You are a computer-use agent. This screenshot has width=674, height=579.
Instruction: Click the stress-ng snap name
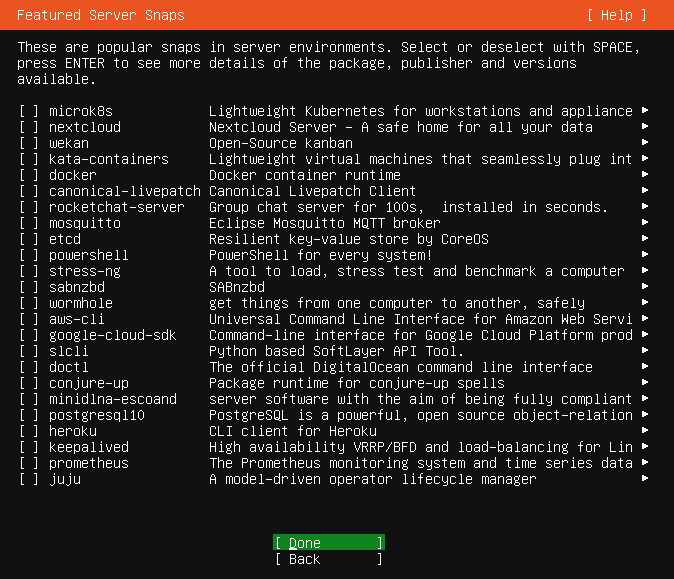point(85,271)
